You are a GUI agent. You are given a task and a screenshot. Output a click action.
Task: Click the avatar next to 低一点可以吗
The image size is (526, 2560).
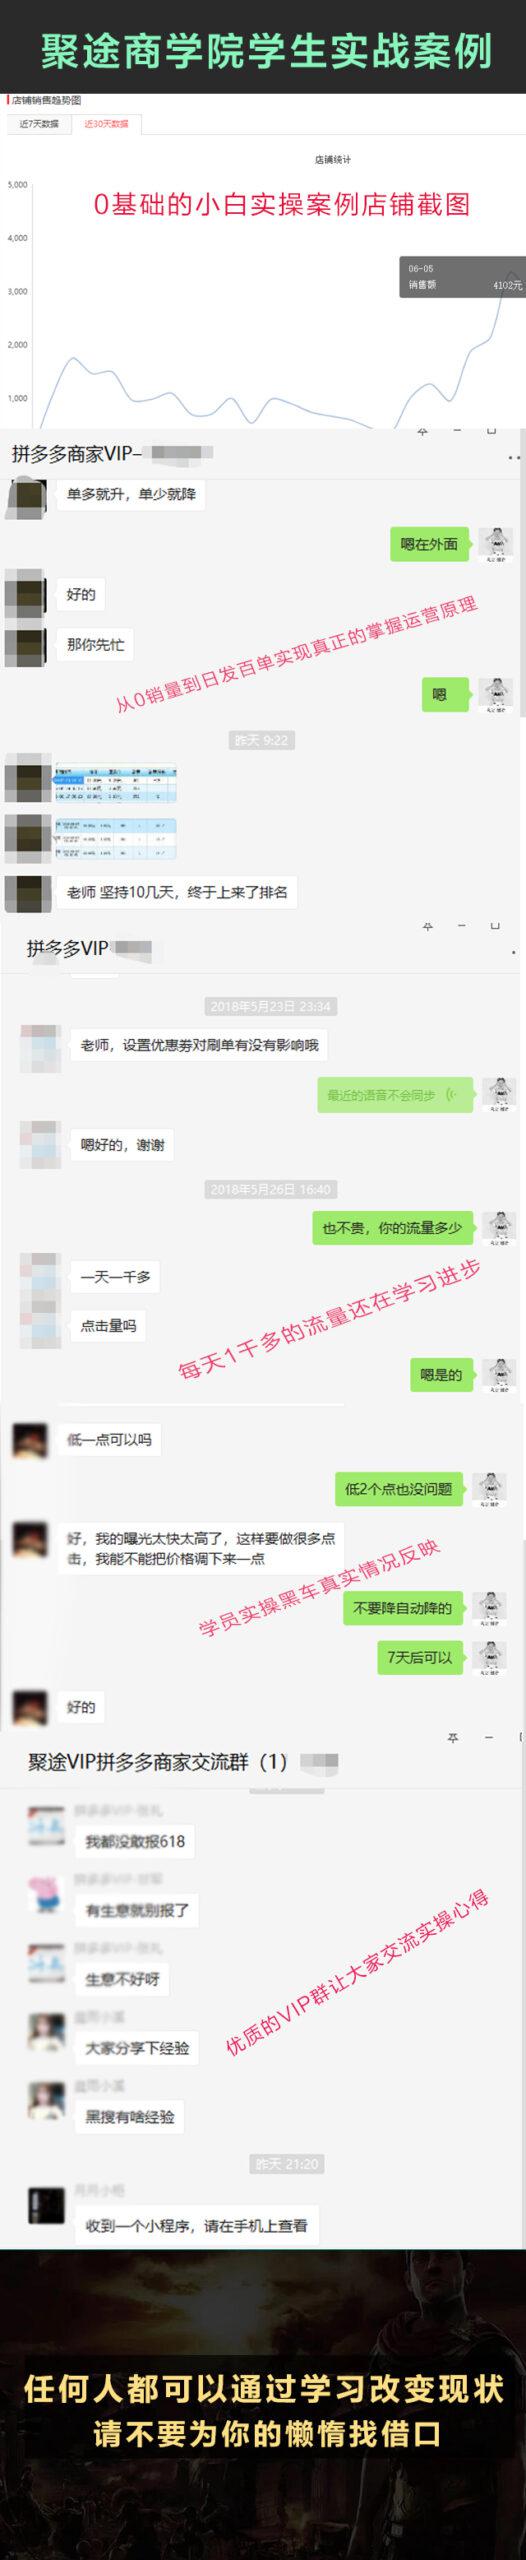pyautogui.click(x=30, y=1441)
